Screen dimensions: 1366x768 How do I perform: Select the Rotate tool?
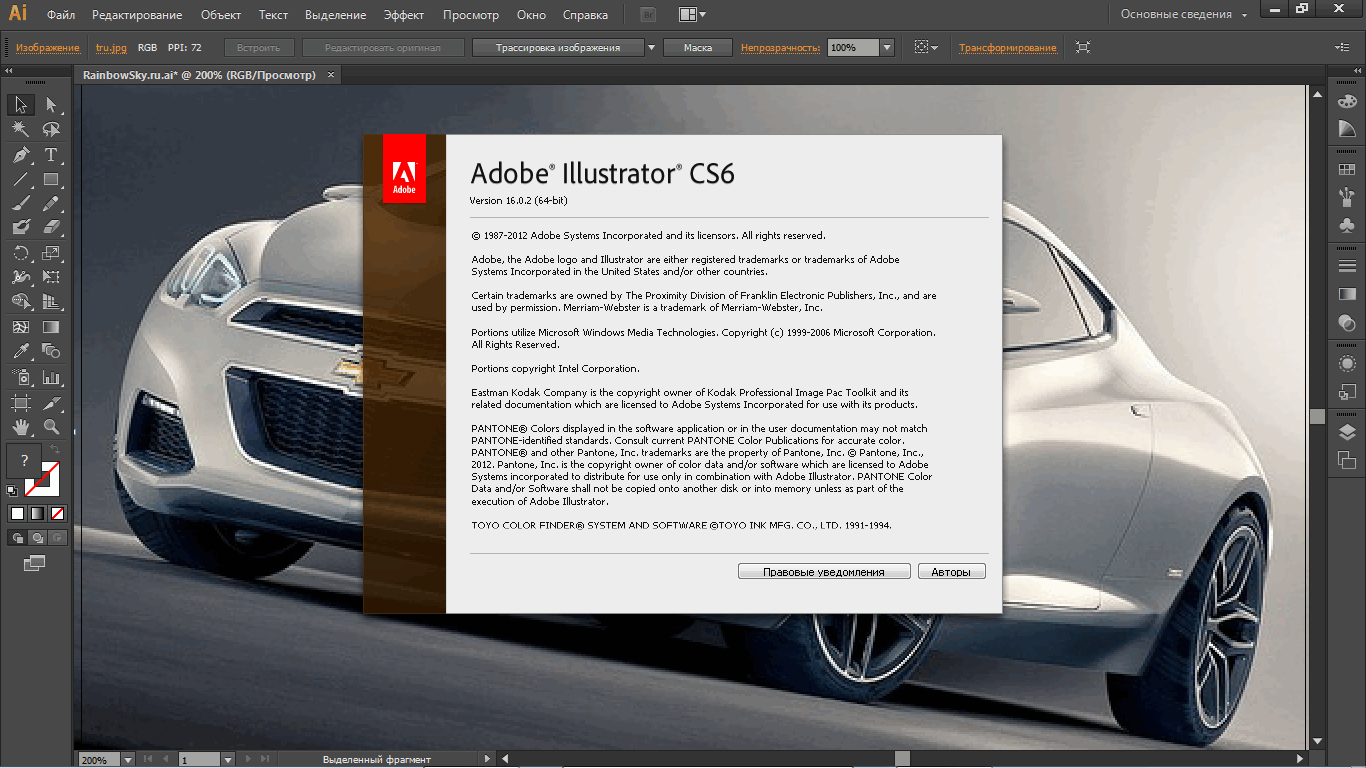coord(21,253)
